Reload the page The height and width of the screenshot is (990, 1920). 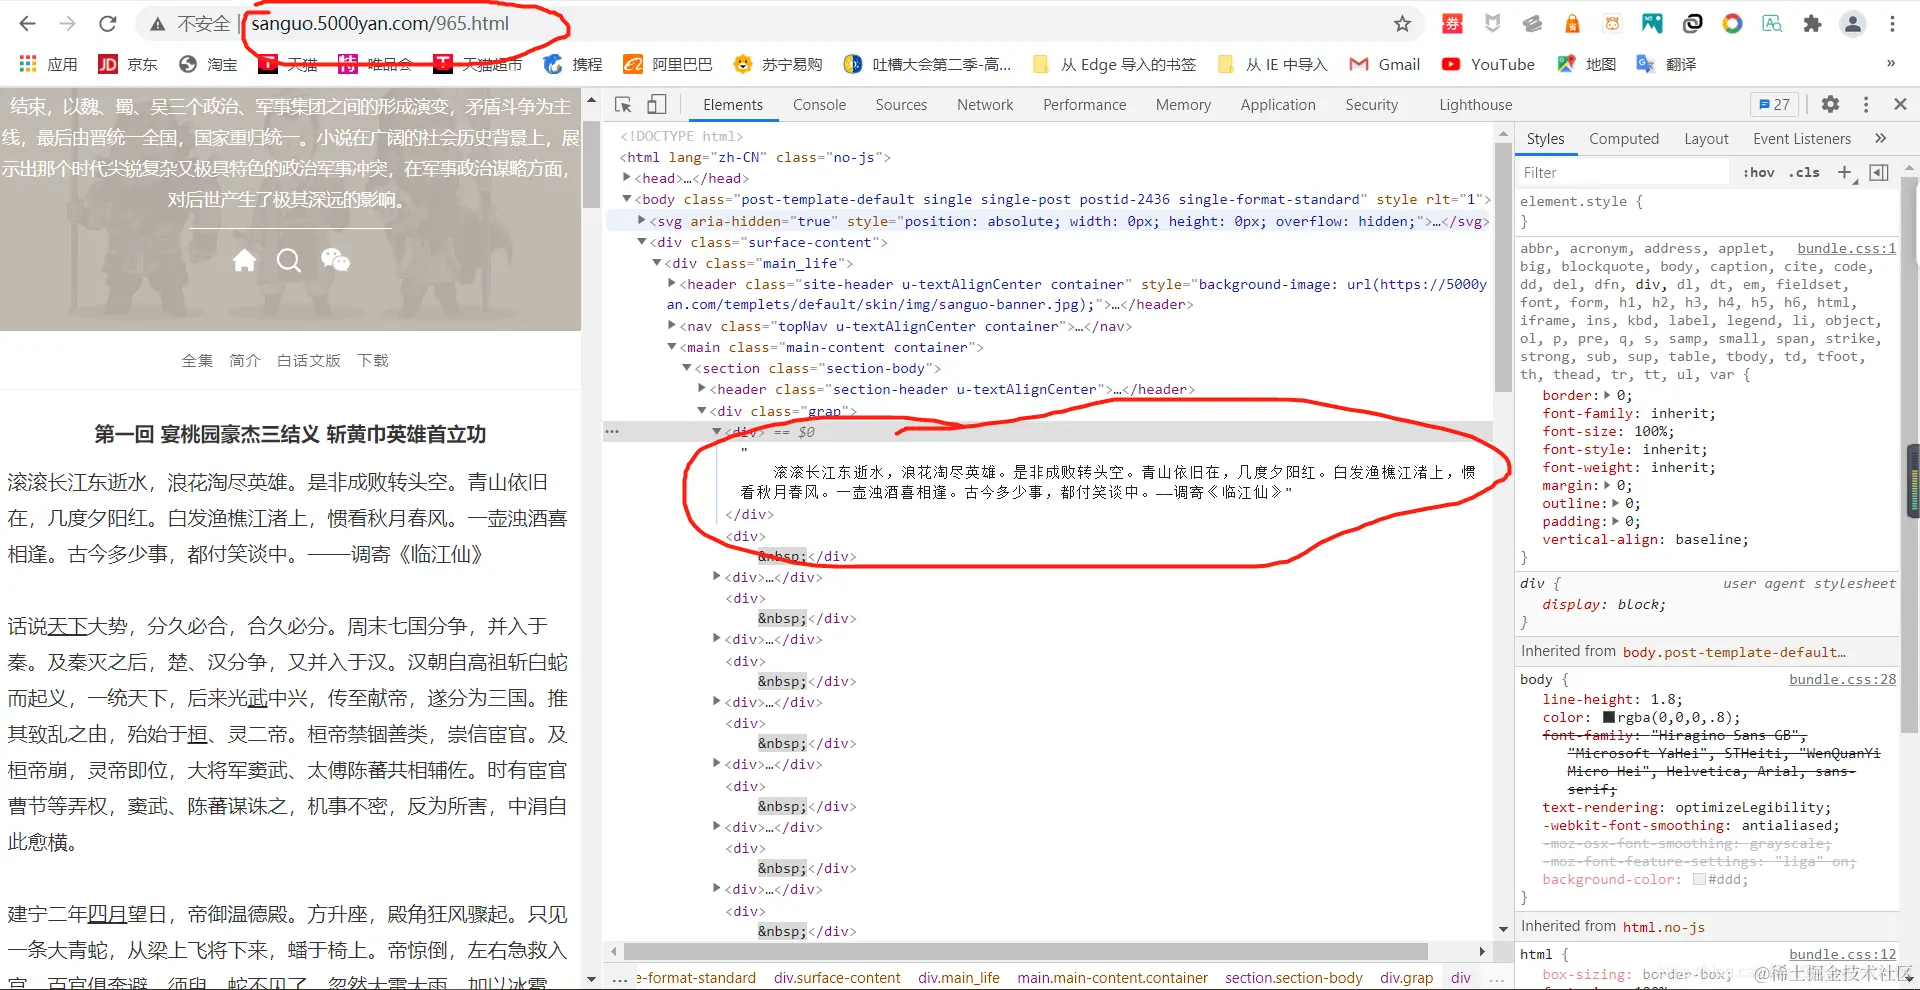[x=107, y=23]
